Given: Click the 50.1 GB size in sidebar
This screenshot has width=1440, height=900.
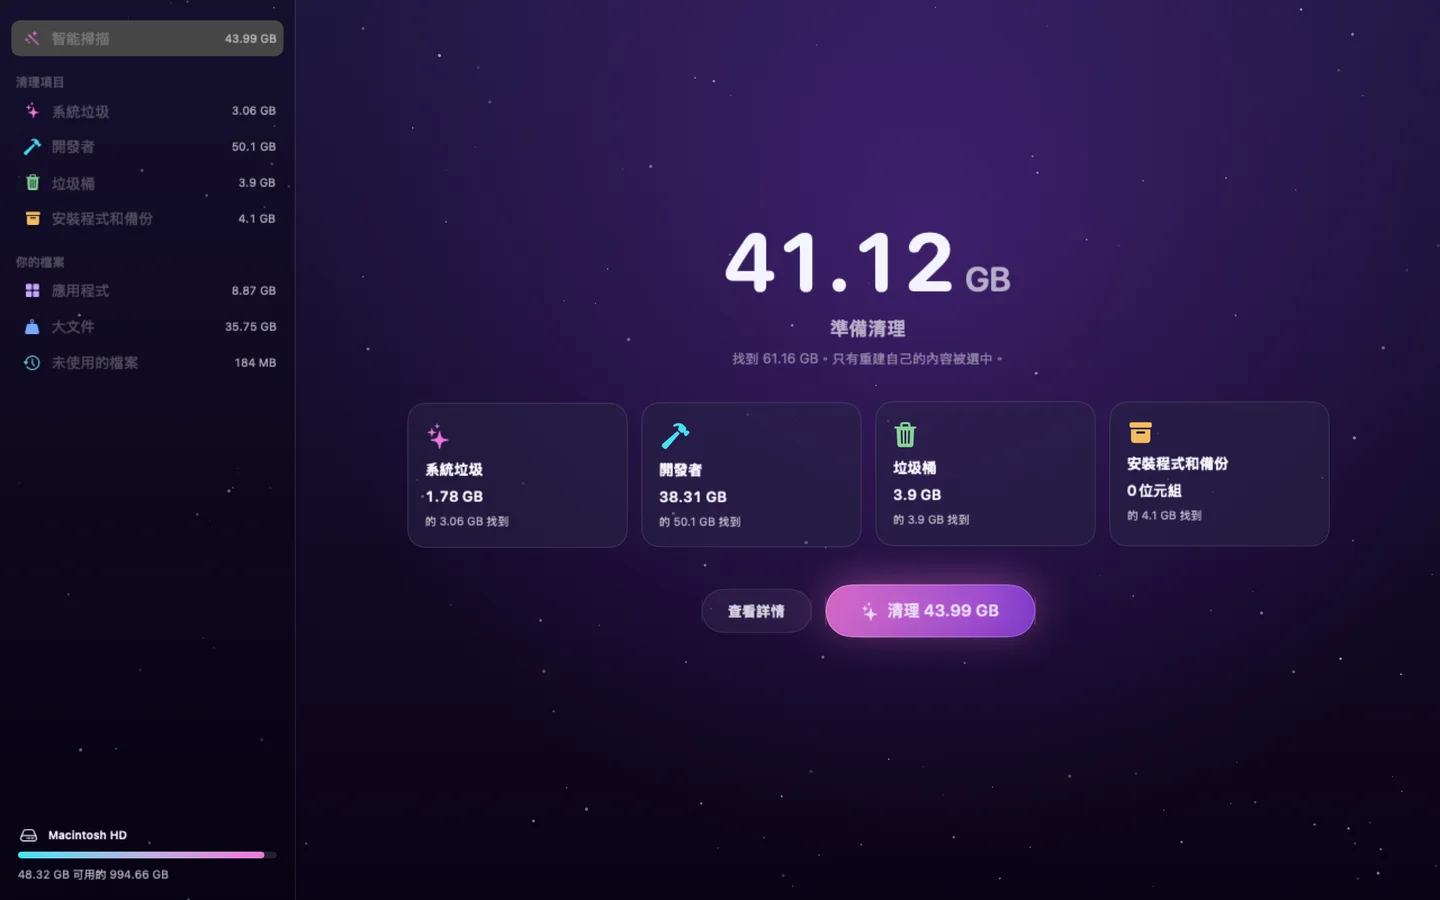Looking at the screenshot, I should (254, 147).
